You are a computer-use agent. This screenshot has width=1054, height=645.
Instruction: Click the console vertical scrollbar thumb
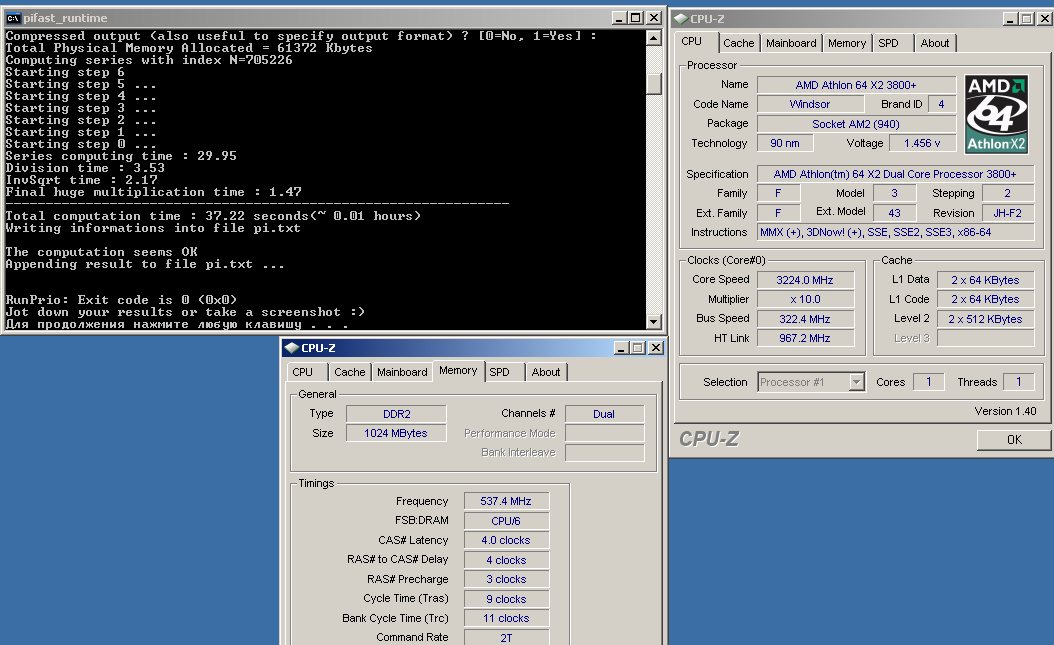[x=653, y=84]
